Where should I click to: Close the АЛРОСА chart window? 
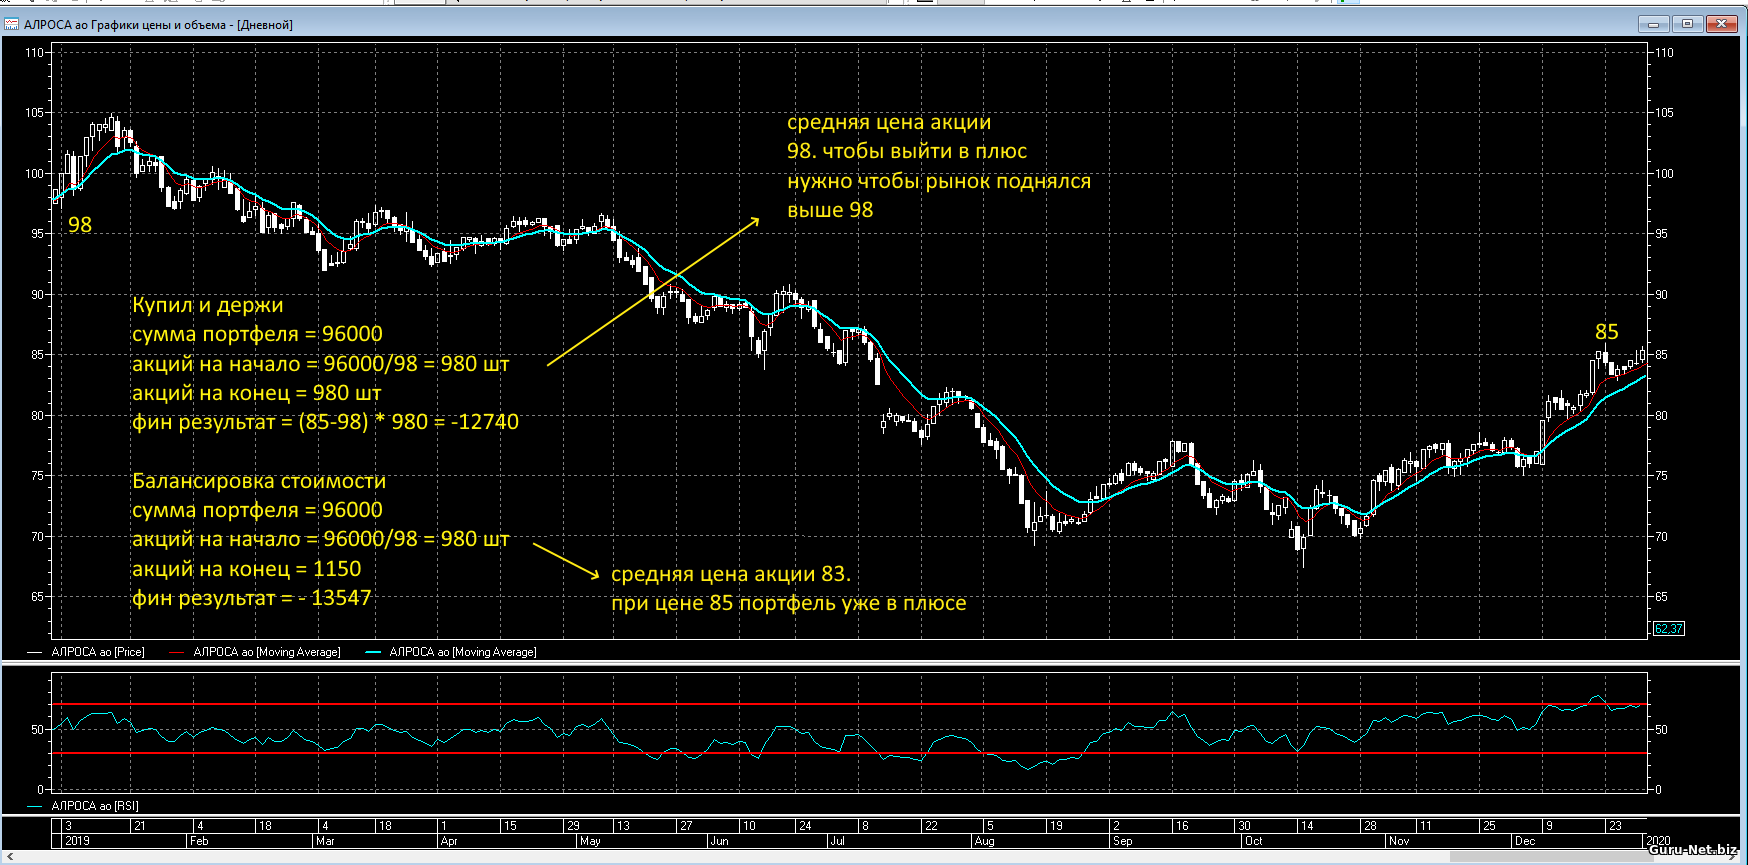pyautogui.click(x=1722, y=24)
